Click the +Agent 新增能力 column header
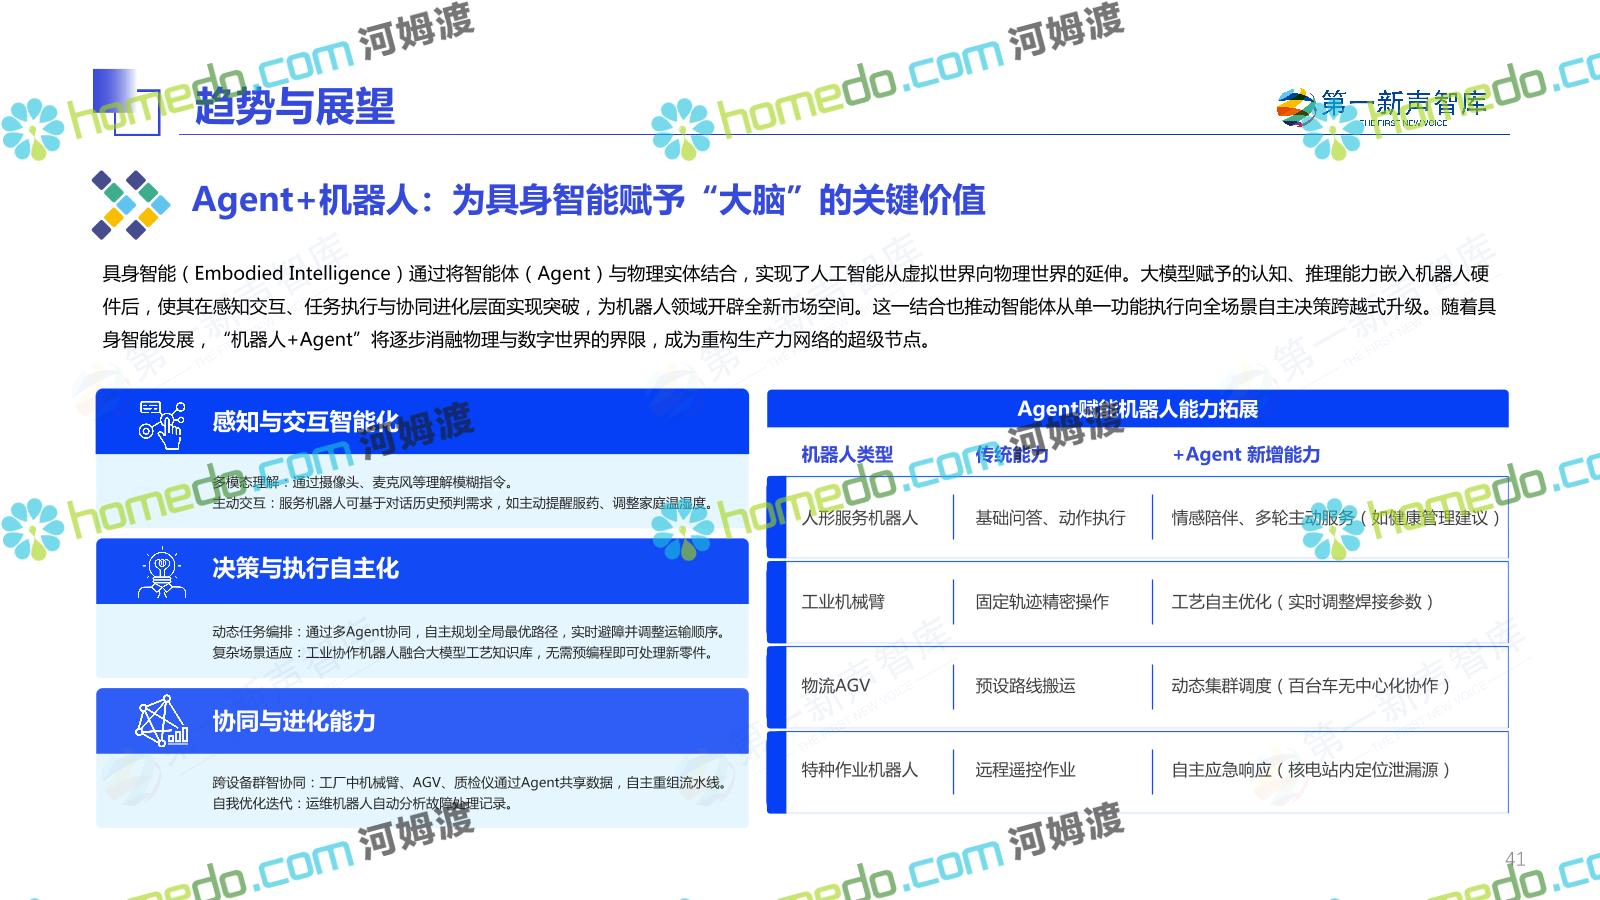The image size is (1600, 900). 1245,455
